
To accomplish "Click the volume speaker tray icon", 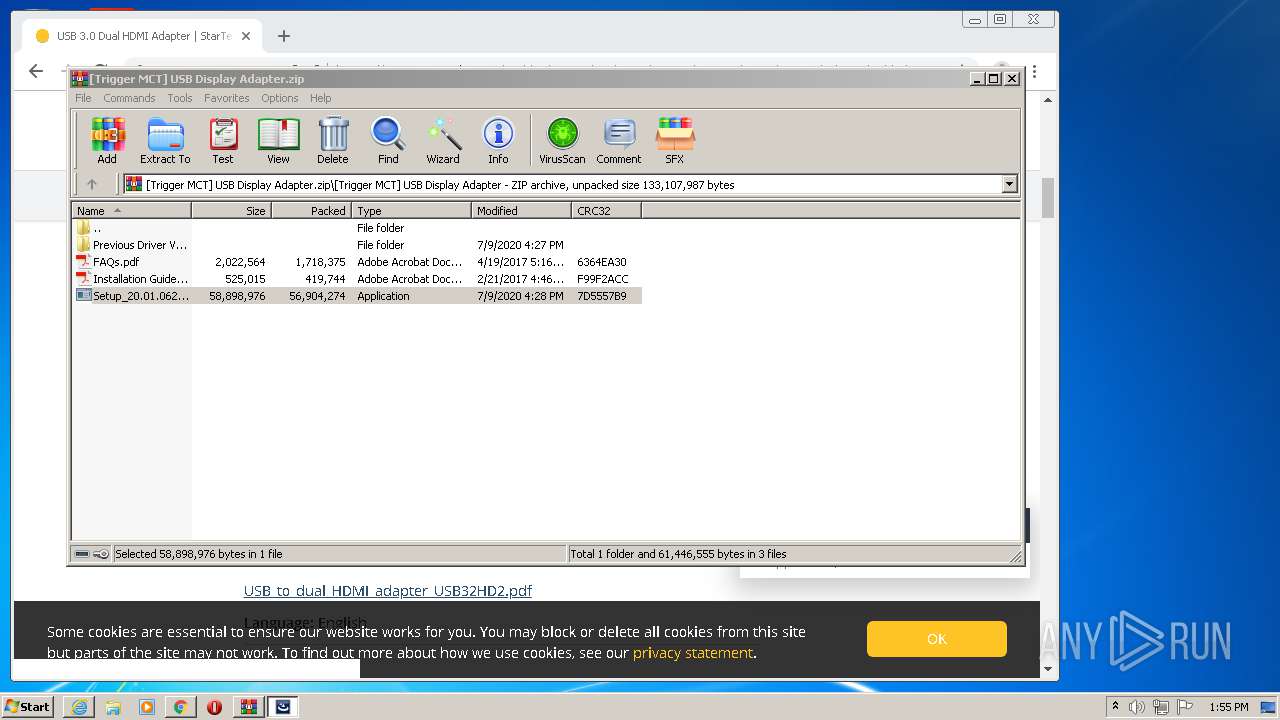I will click(1137, 707).
